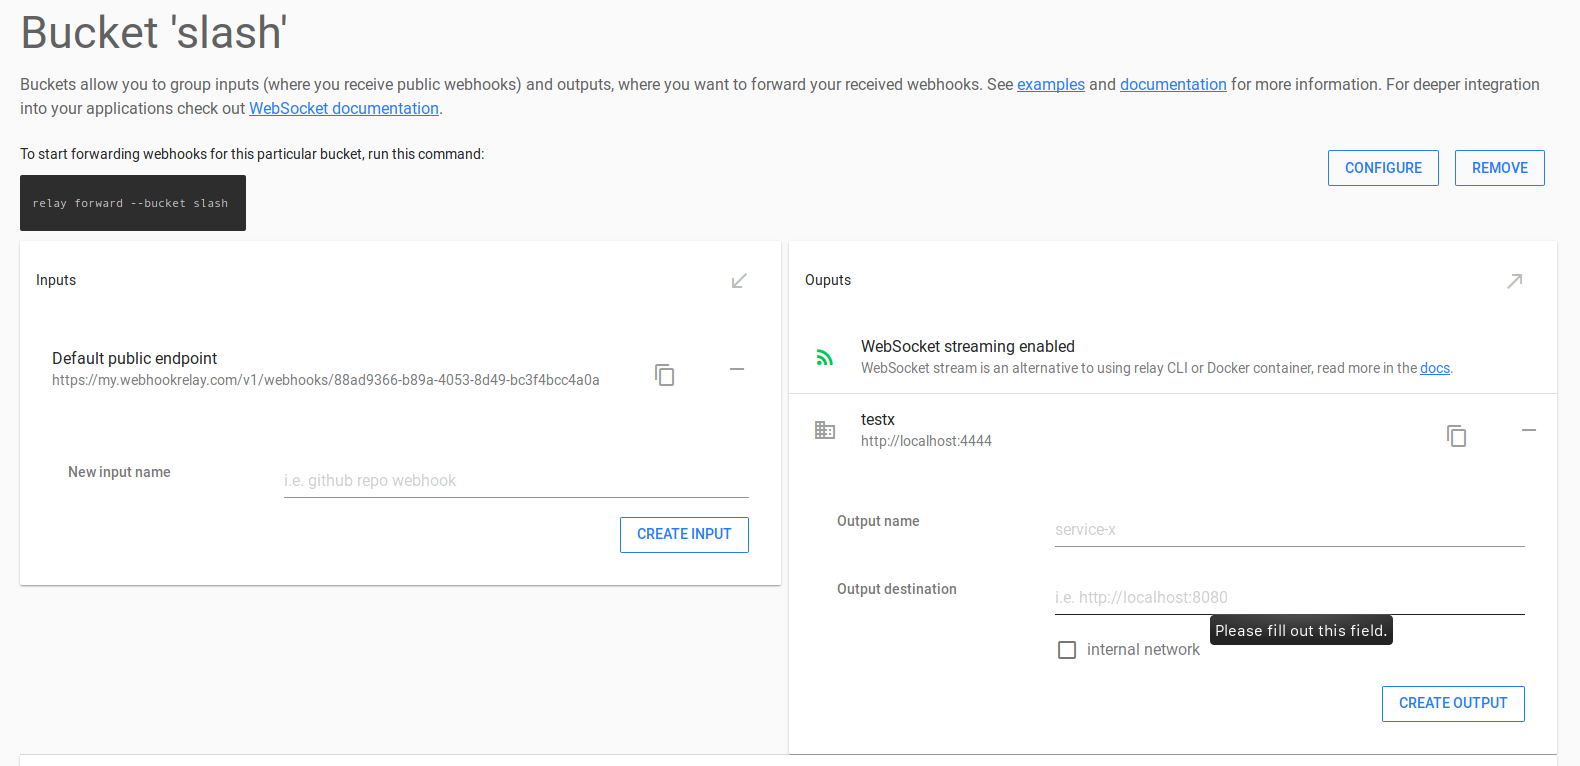Focus the Output destination field

[1289, 598]
